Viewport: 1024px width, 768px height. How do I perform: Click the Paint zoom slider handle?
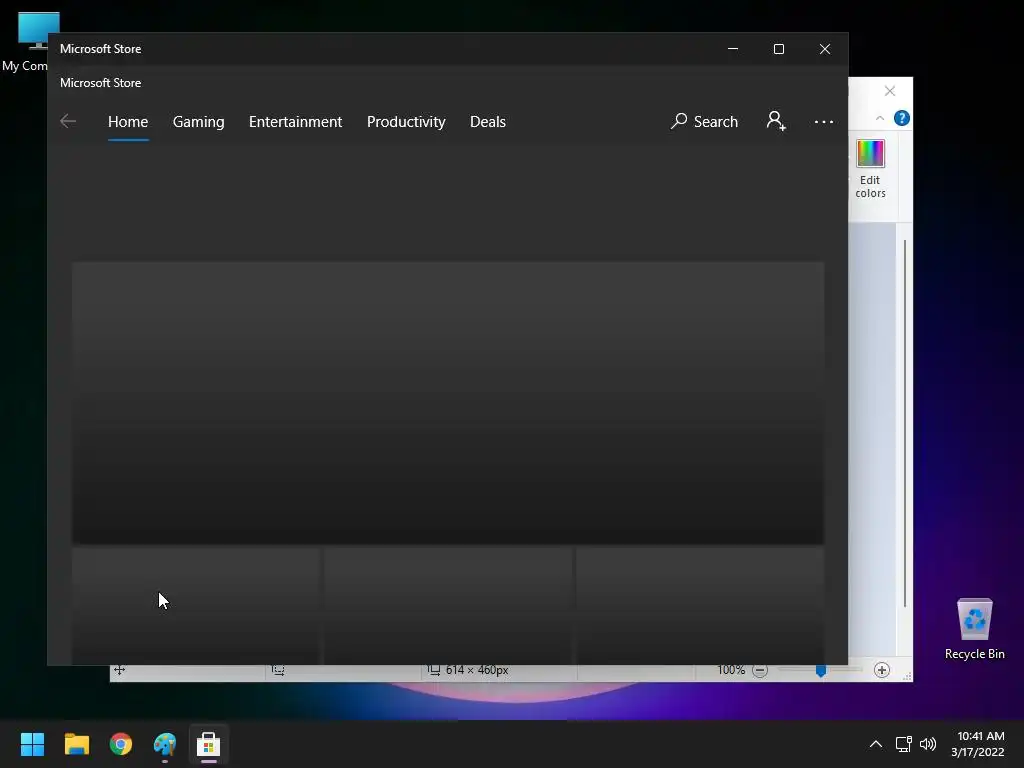(x=821, y=670)
